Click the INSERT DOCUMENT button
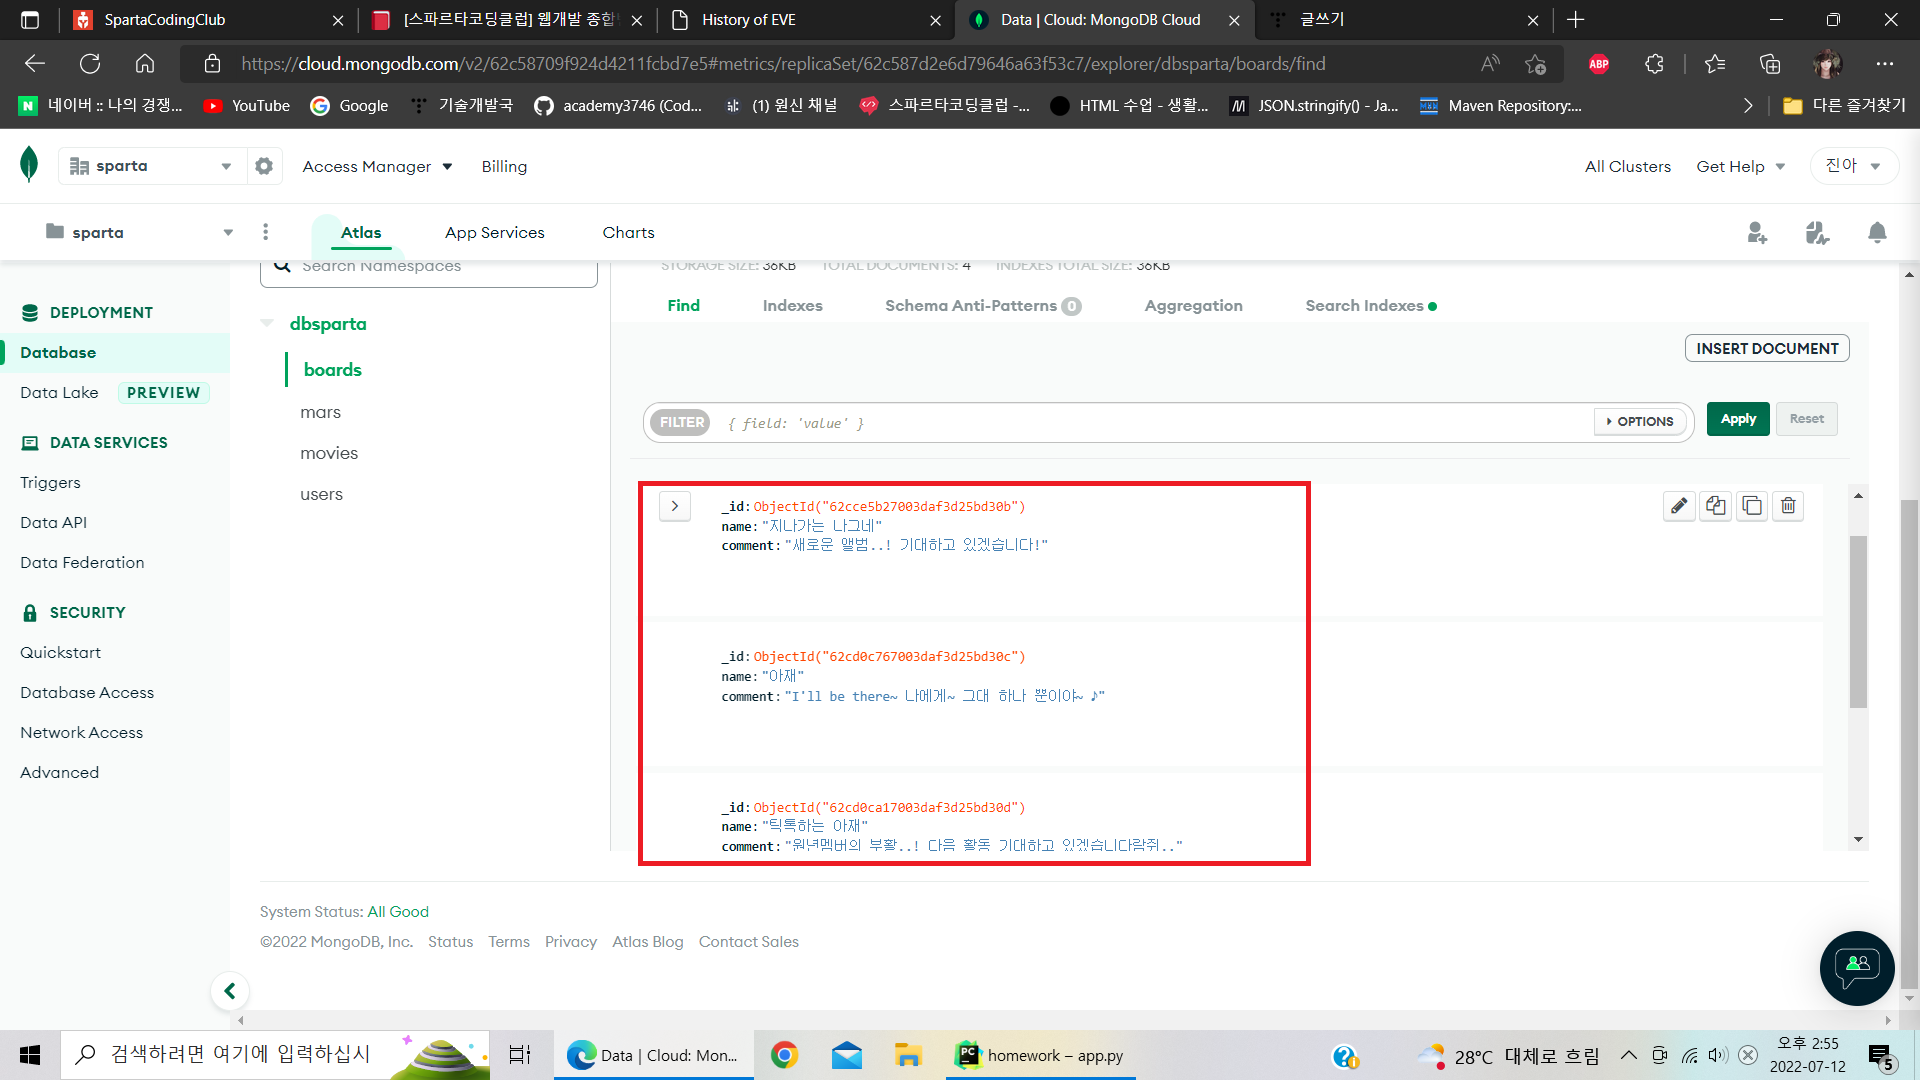1920x1080 pixels. tap(1766, 348)
